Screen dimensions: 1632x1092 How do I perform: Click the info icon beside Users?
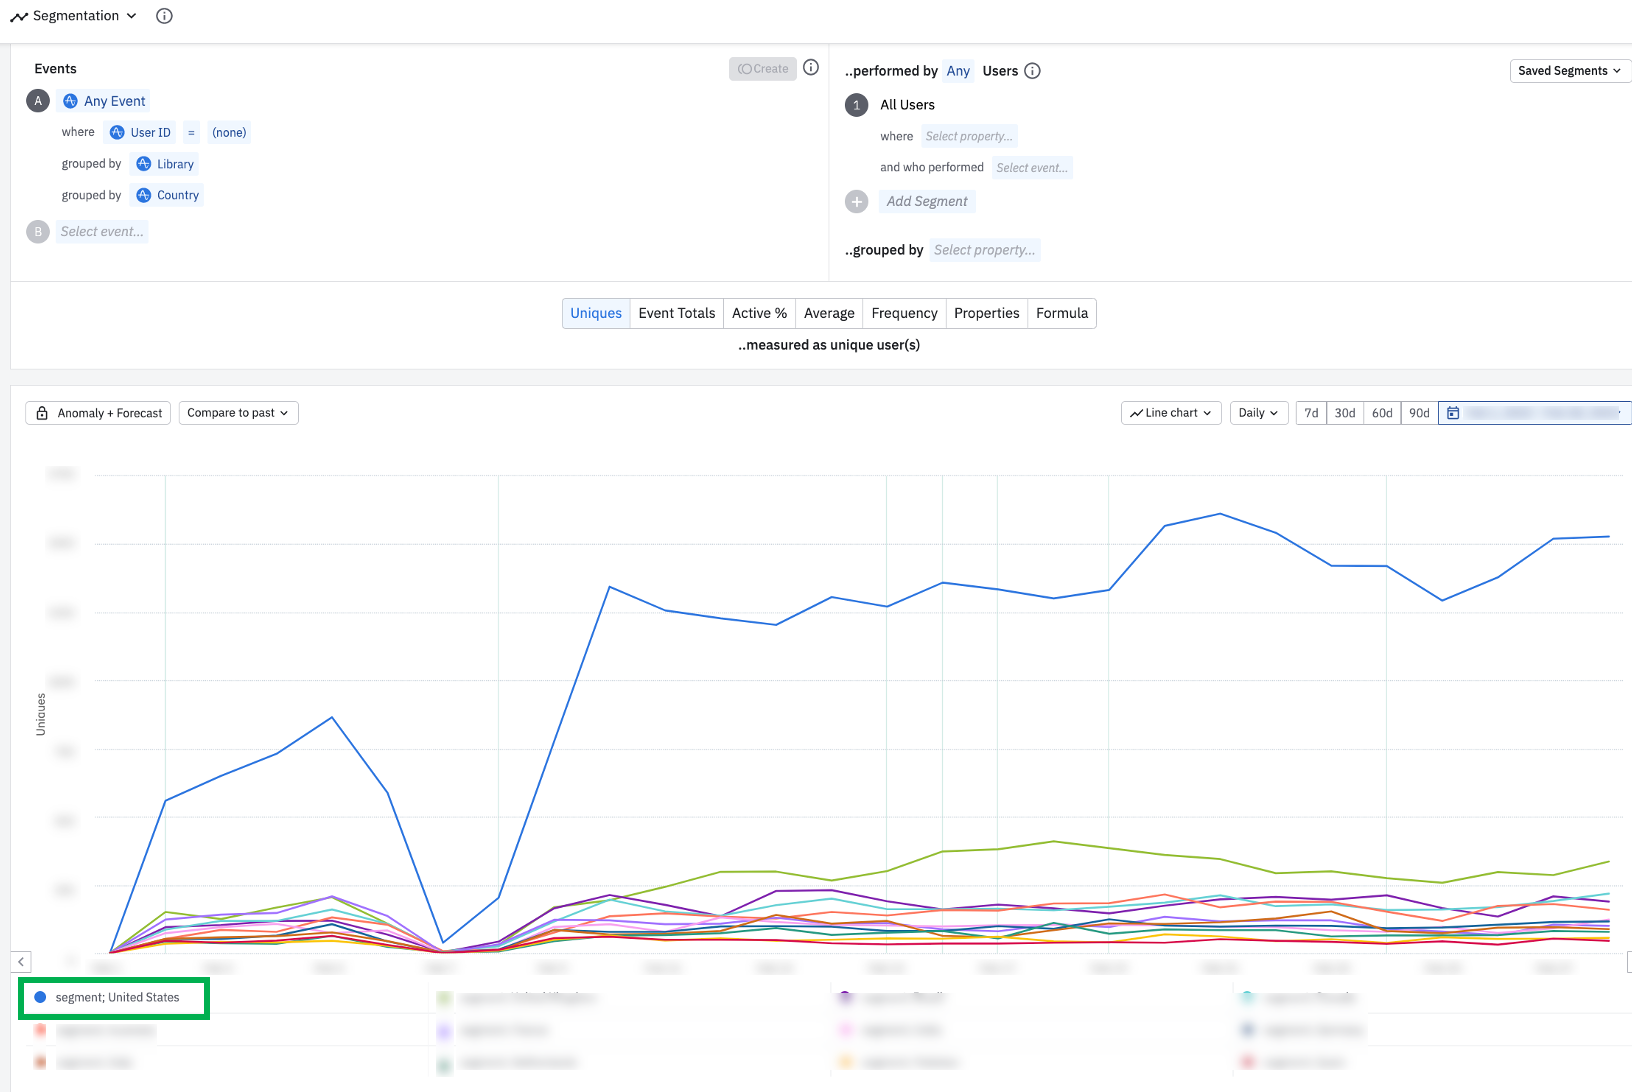pos(1033,71)
